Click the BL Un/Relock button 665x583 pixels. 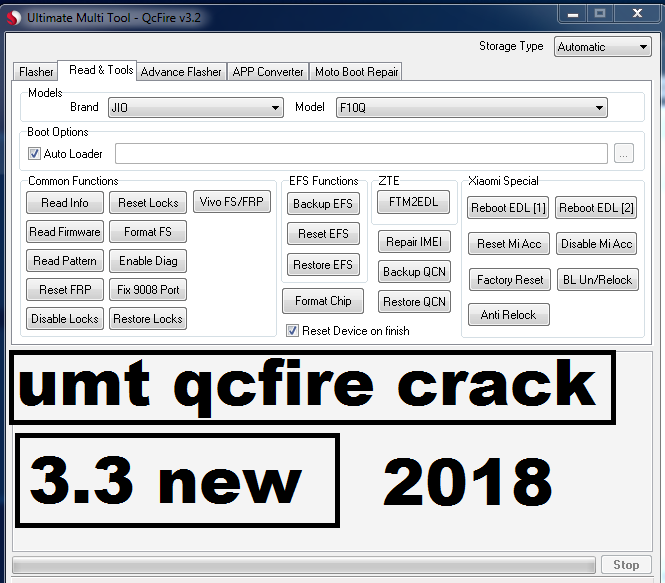598,280
